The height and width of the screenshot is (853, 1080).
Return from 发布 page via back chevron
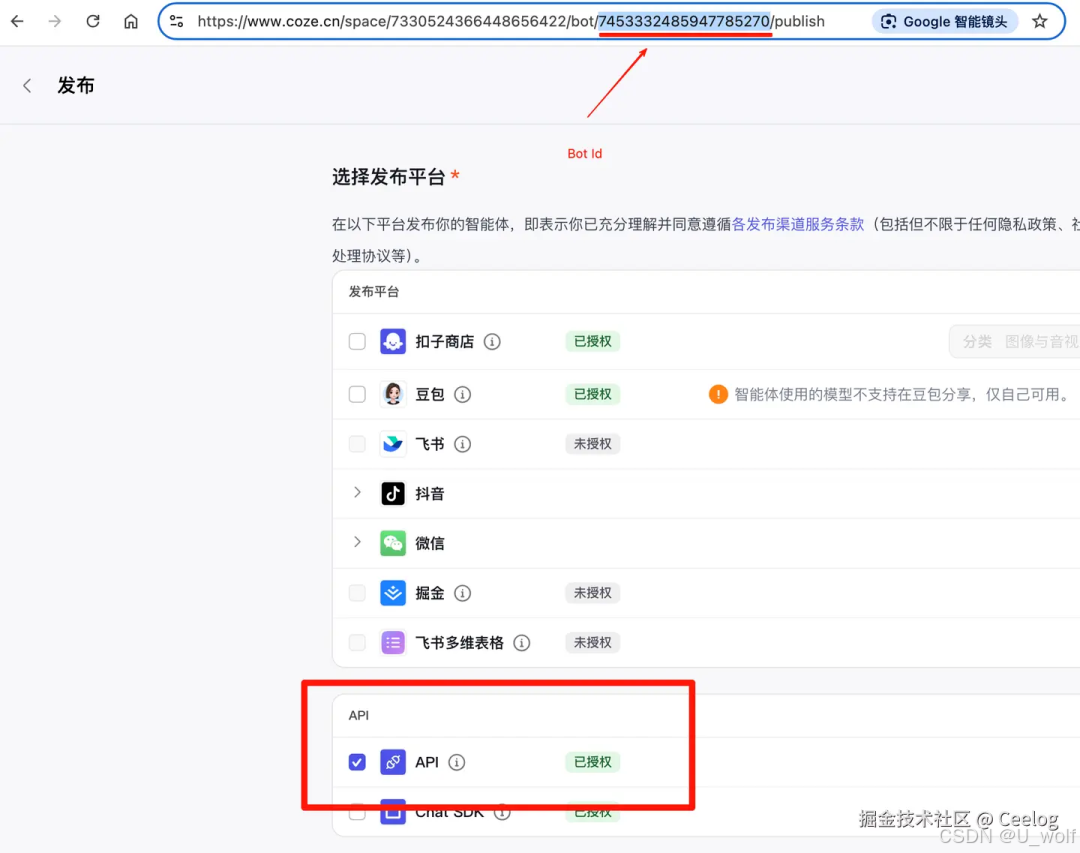point(27,85)
